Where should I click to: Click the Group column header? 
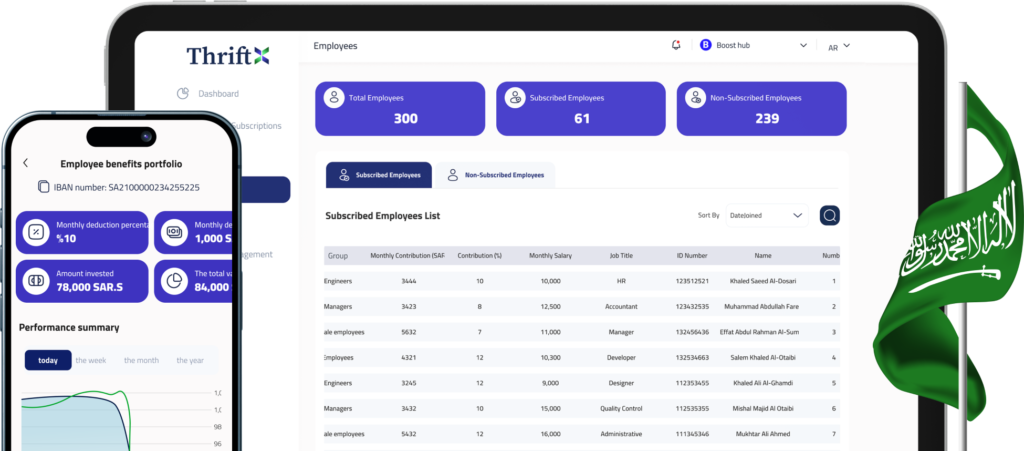point(338,256)
